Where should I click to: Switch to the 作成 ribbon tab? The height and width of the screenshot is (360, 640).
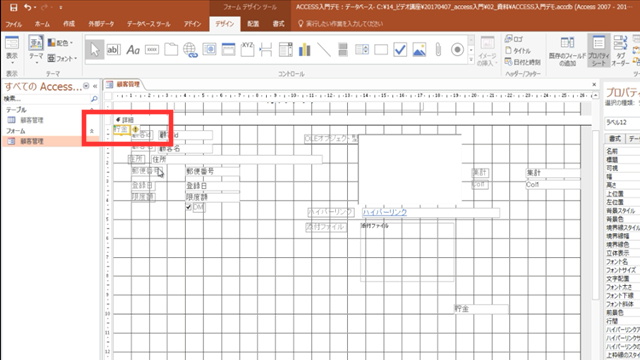coord(69,24)
